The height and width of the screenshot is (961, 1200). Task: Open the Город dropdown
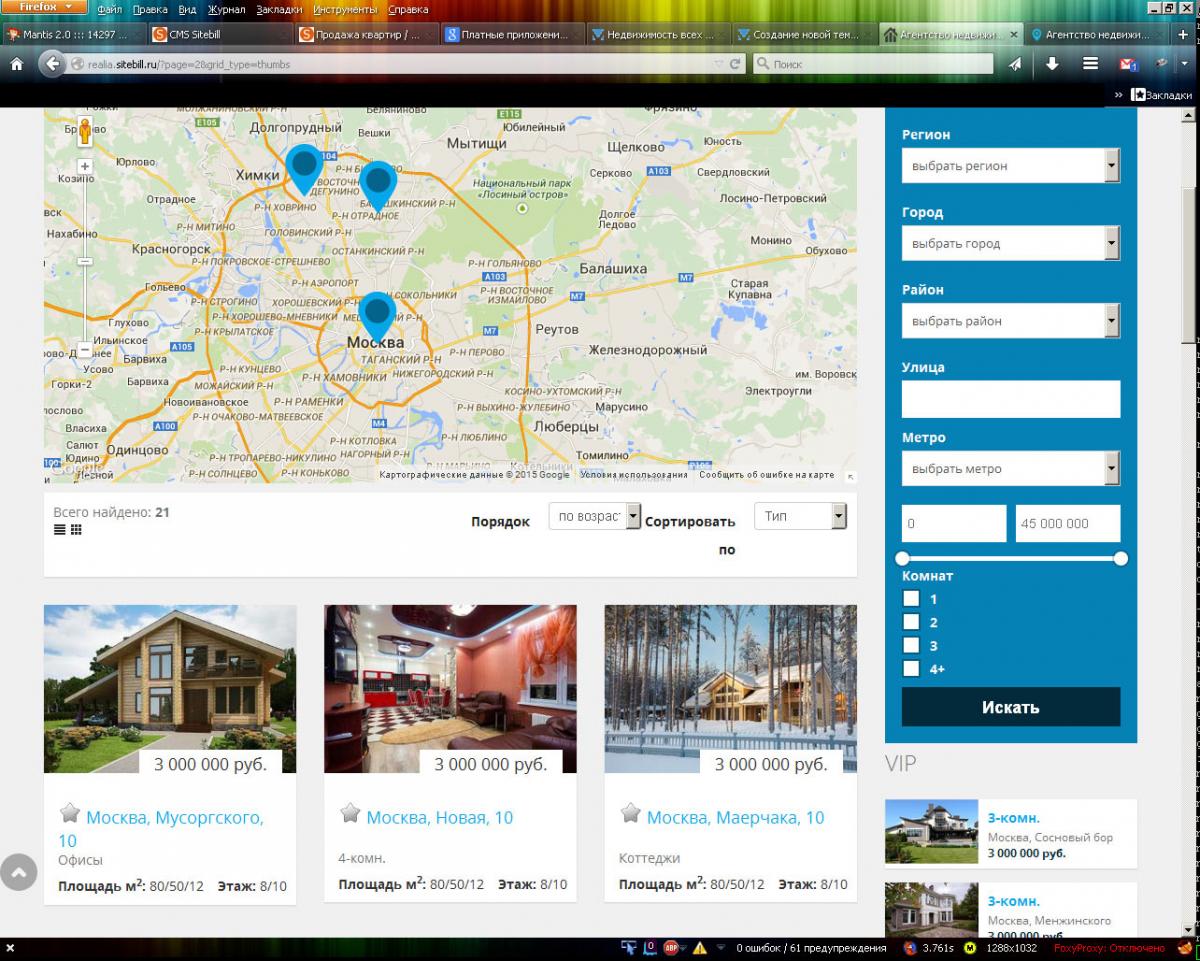1011,243
